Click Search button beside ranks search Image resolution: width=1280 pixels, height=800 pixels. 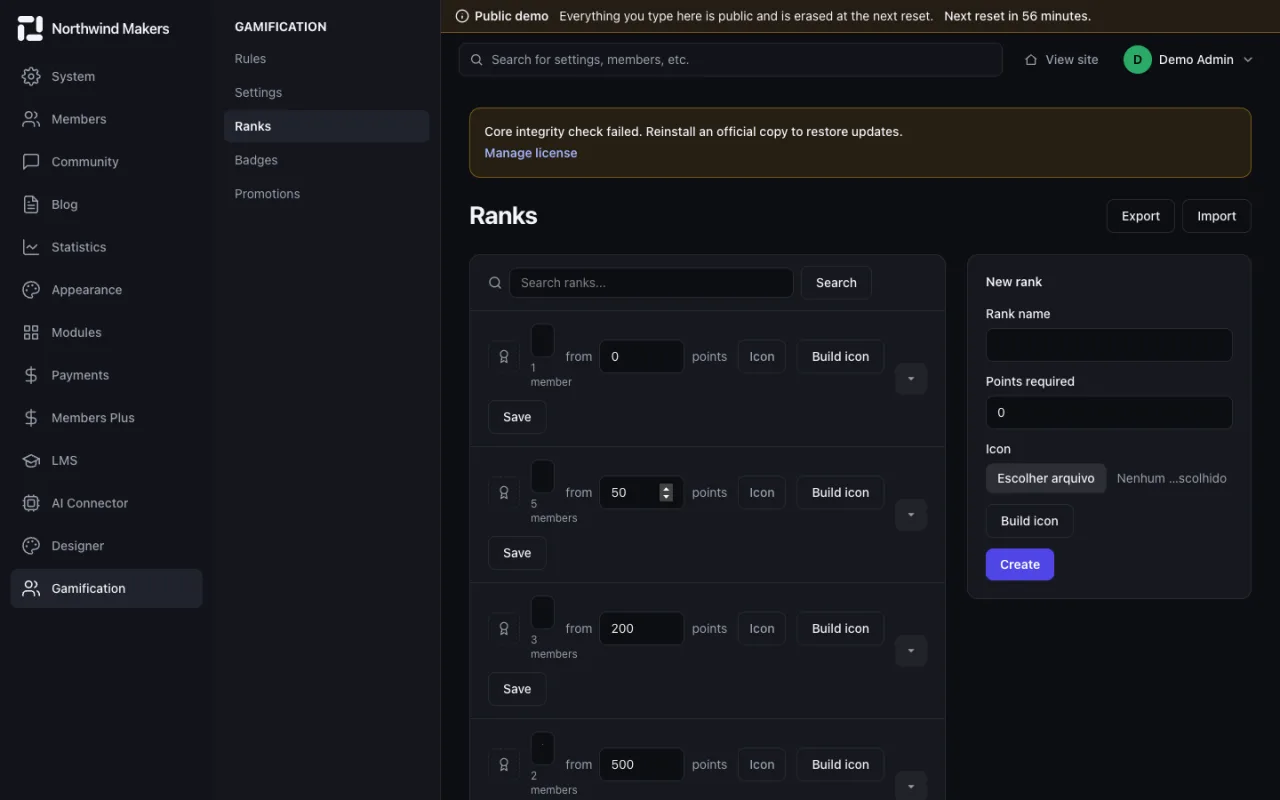tap(836, 283)
